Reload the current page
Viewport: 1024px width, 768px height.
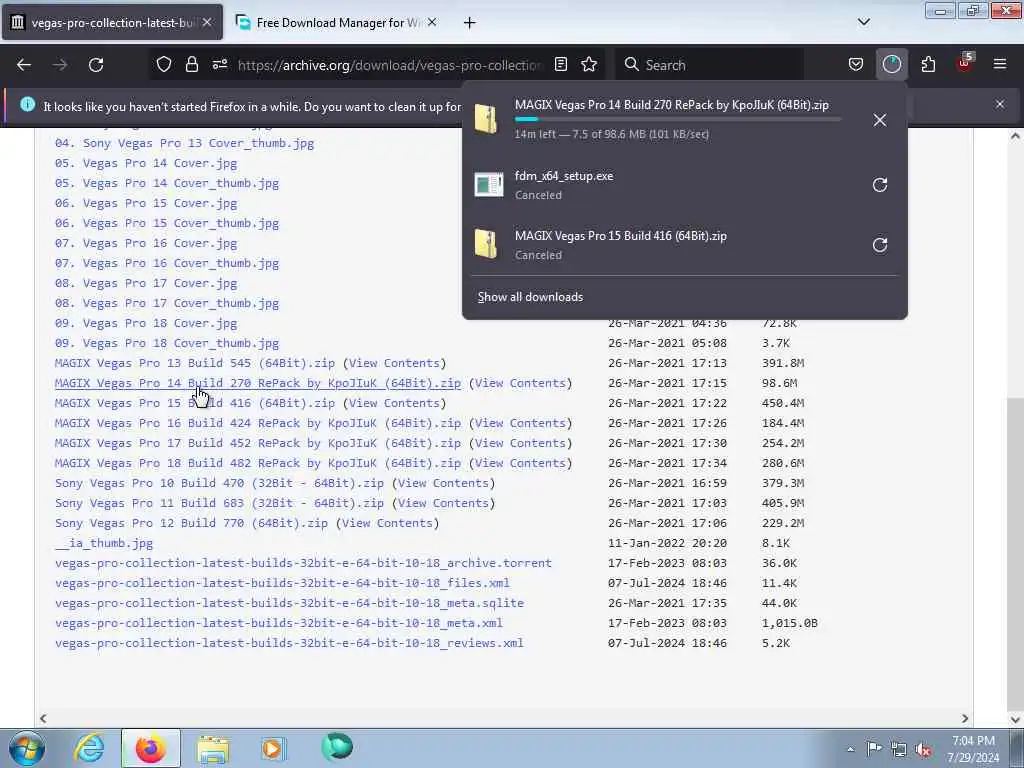96,65
